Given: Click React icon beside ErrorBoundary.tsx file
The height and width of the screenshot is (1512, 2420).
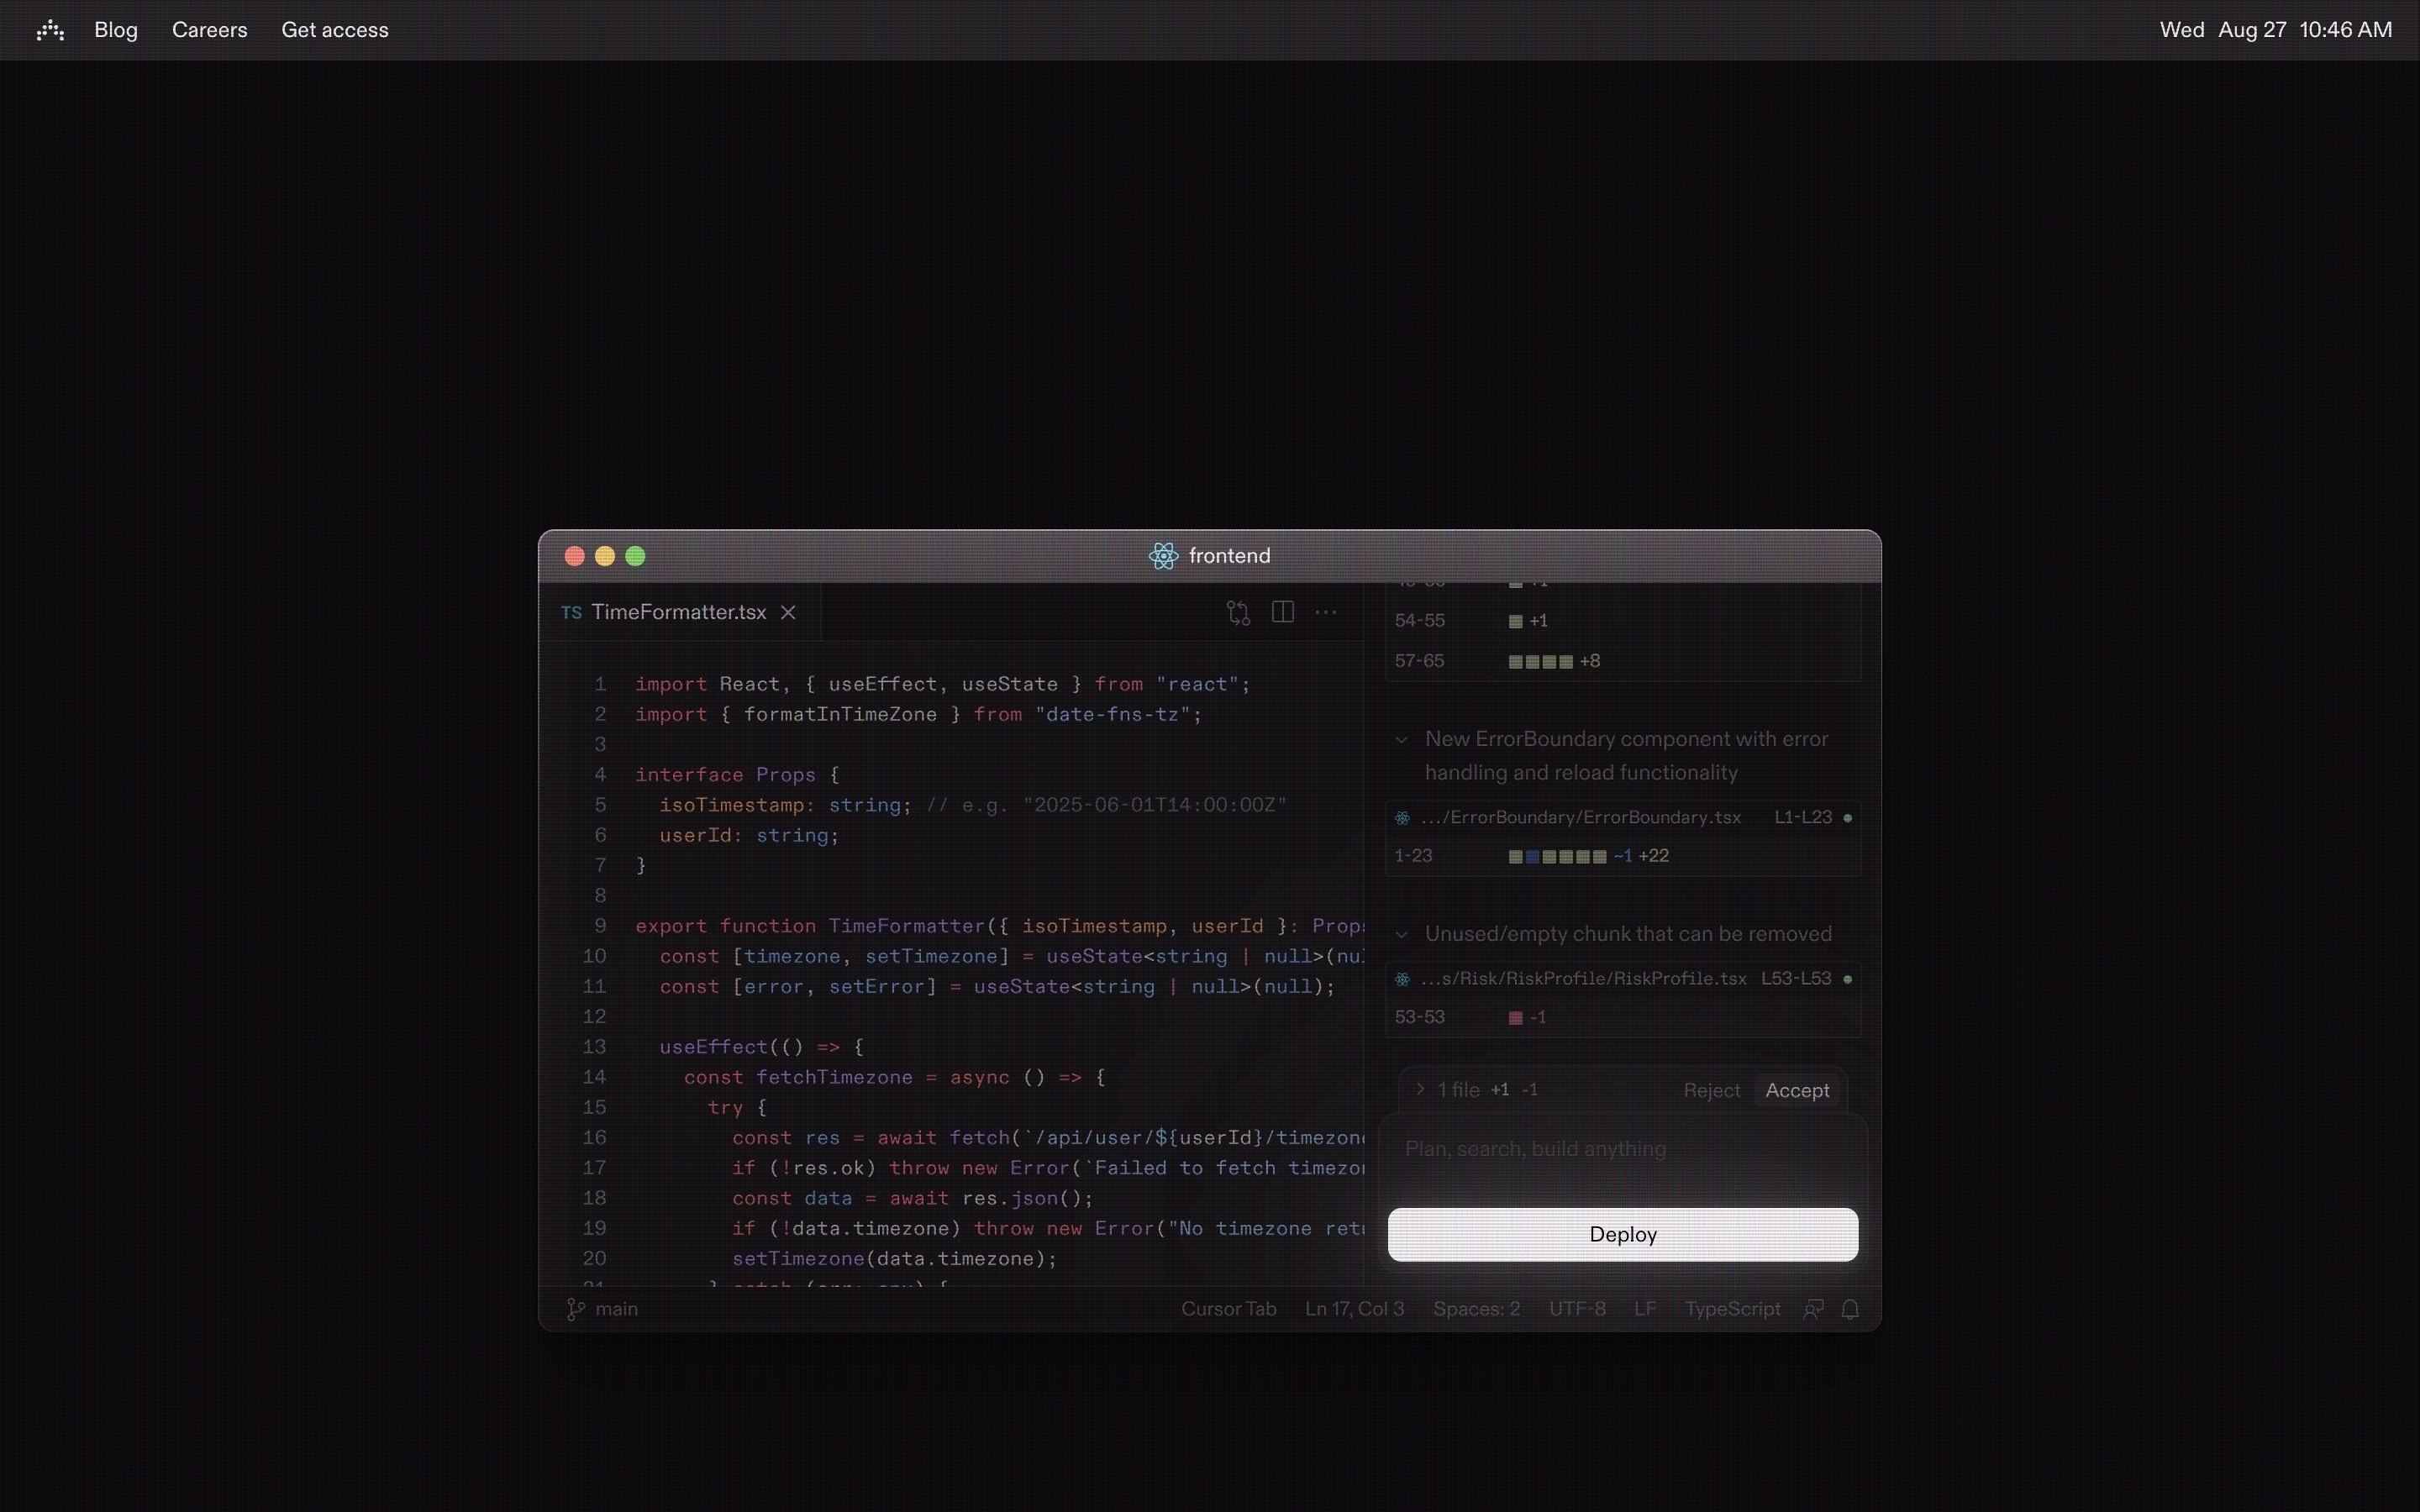Looking at the screenshot, I should (1402, 818).
